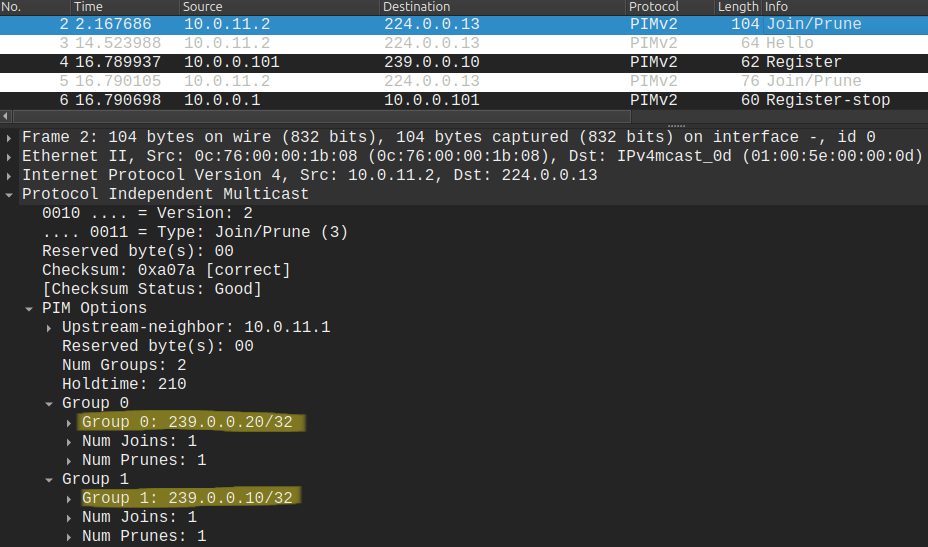Expand the highlighted Group 0: 239.0.0.20/32 entry

click(x=70, y=422)
